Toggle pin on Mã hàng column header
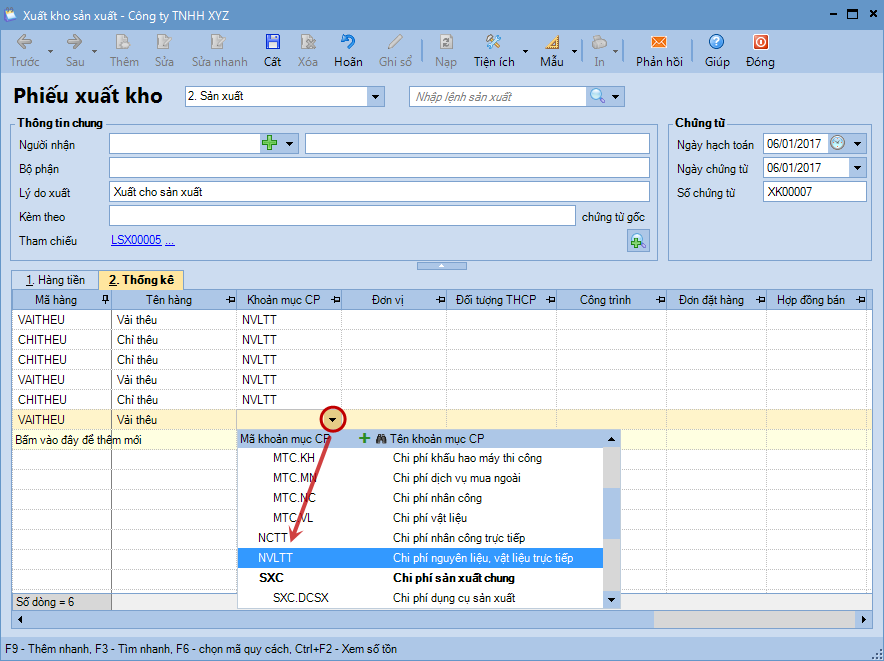The width and height of the screenshot is (884, 661). point(105,300)
